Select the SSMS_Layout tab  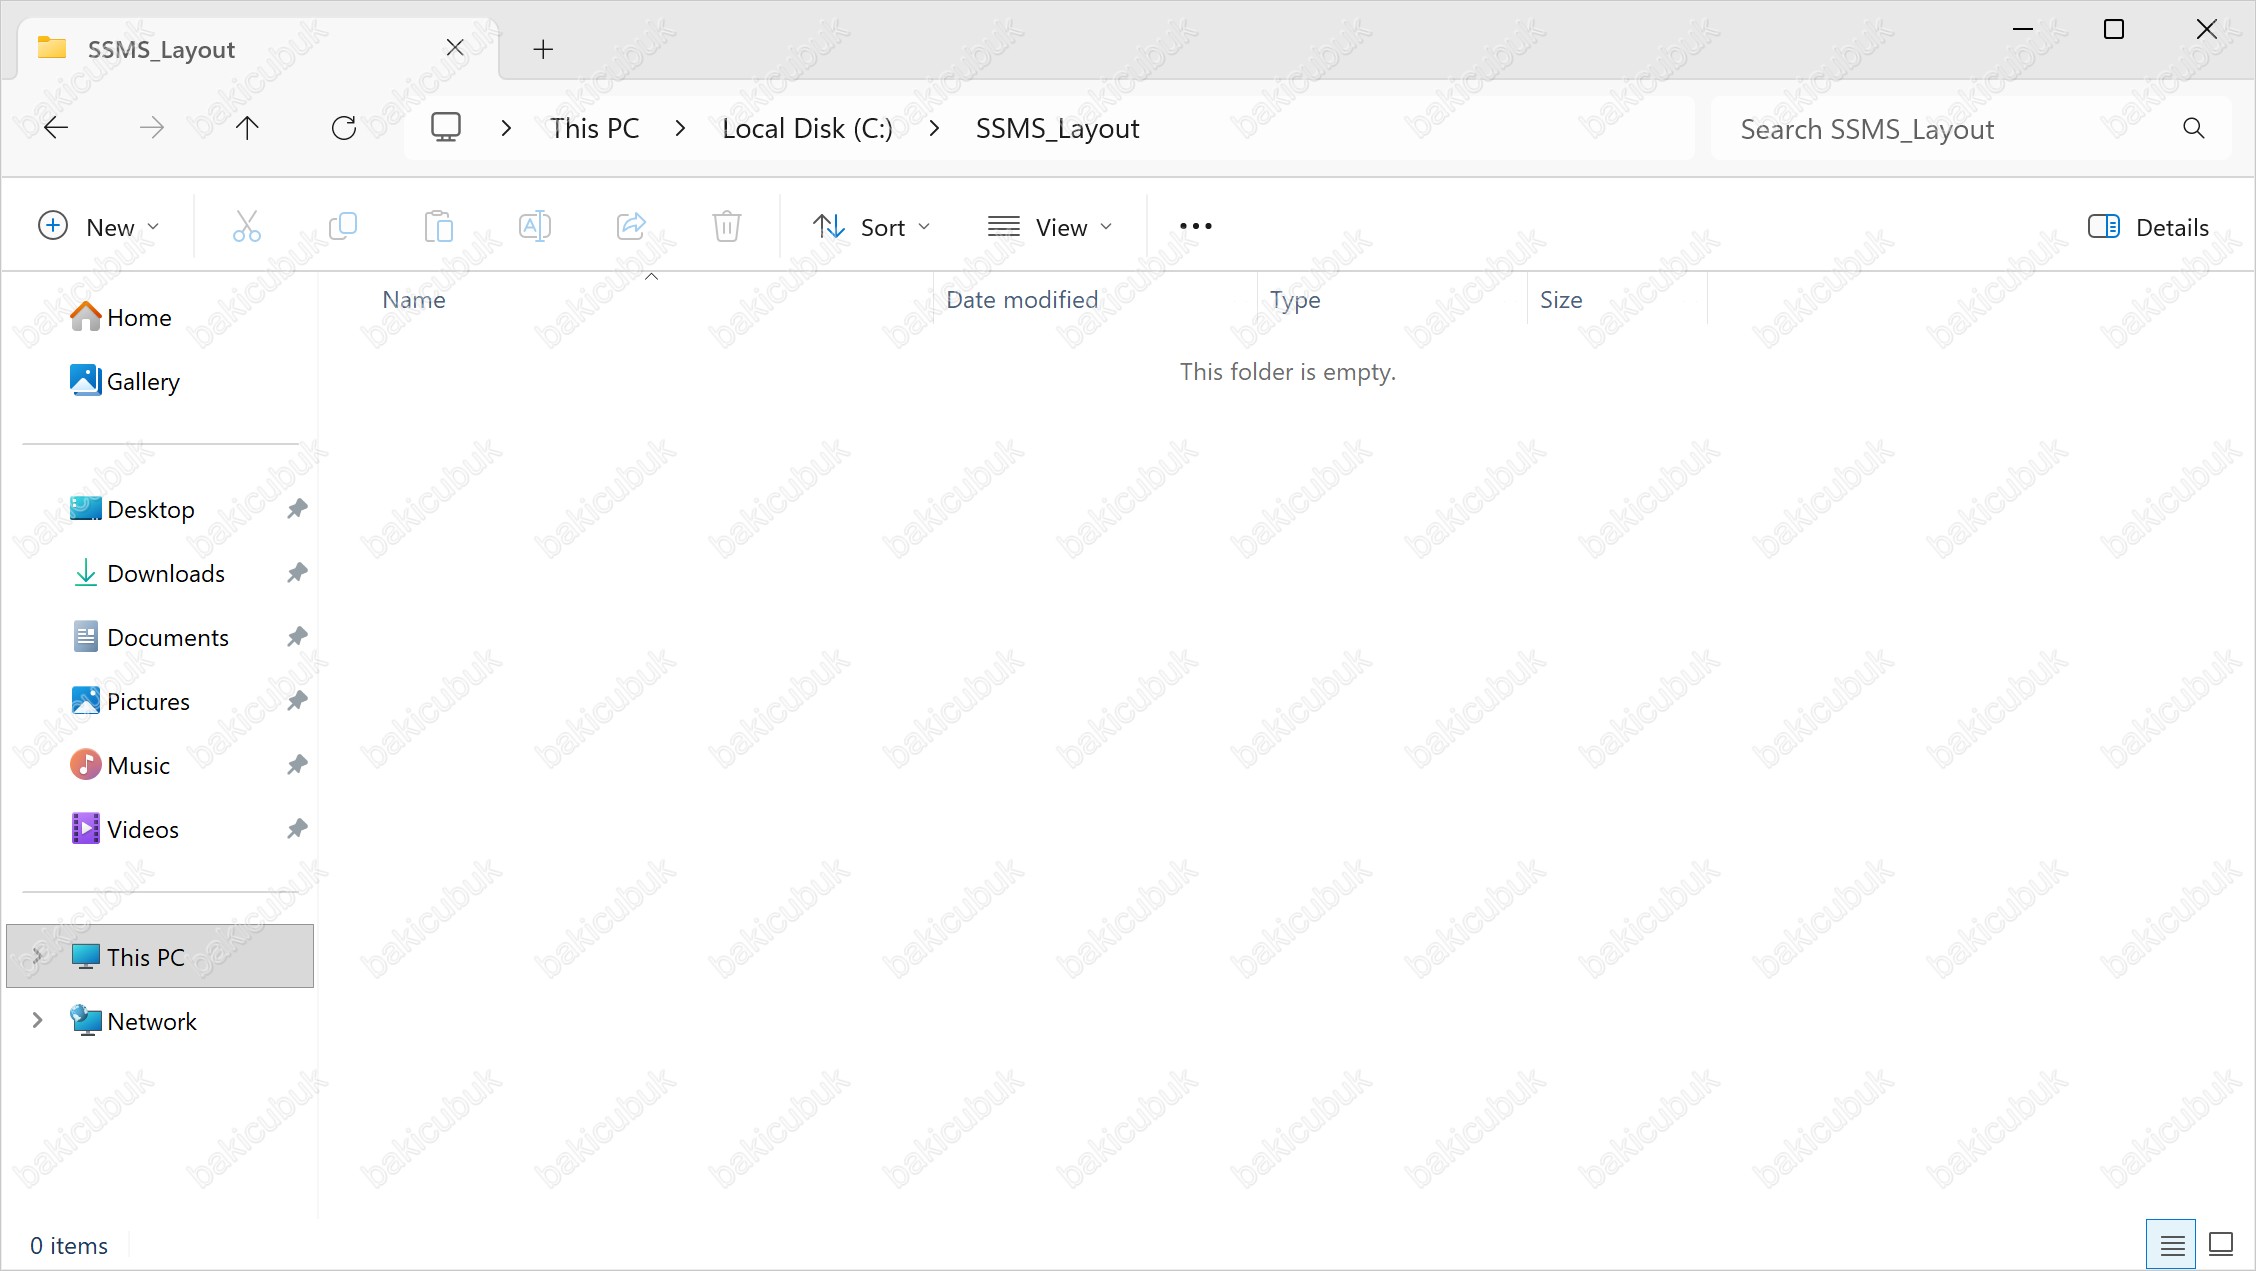click(258, 48)
